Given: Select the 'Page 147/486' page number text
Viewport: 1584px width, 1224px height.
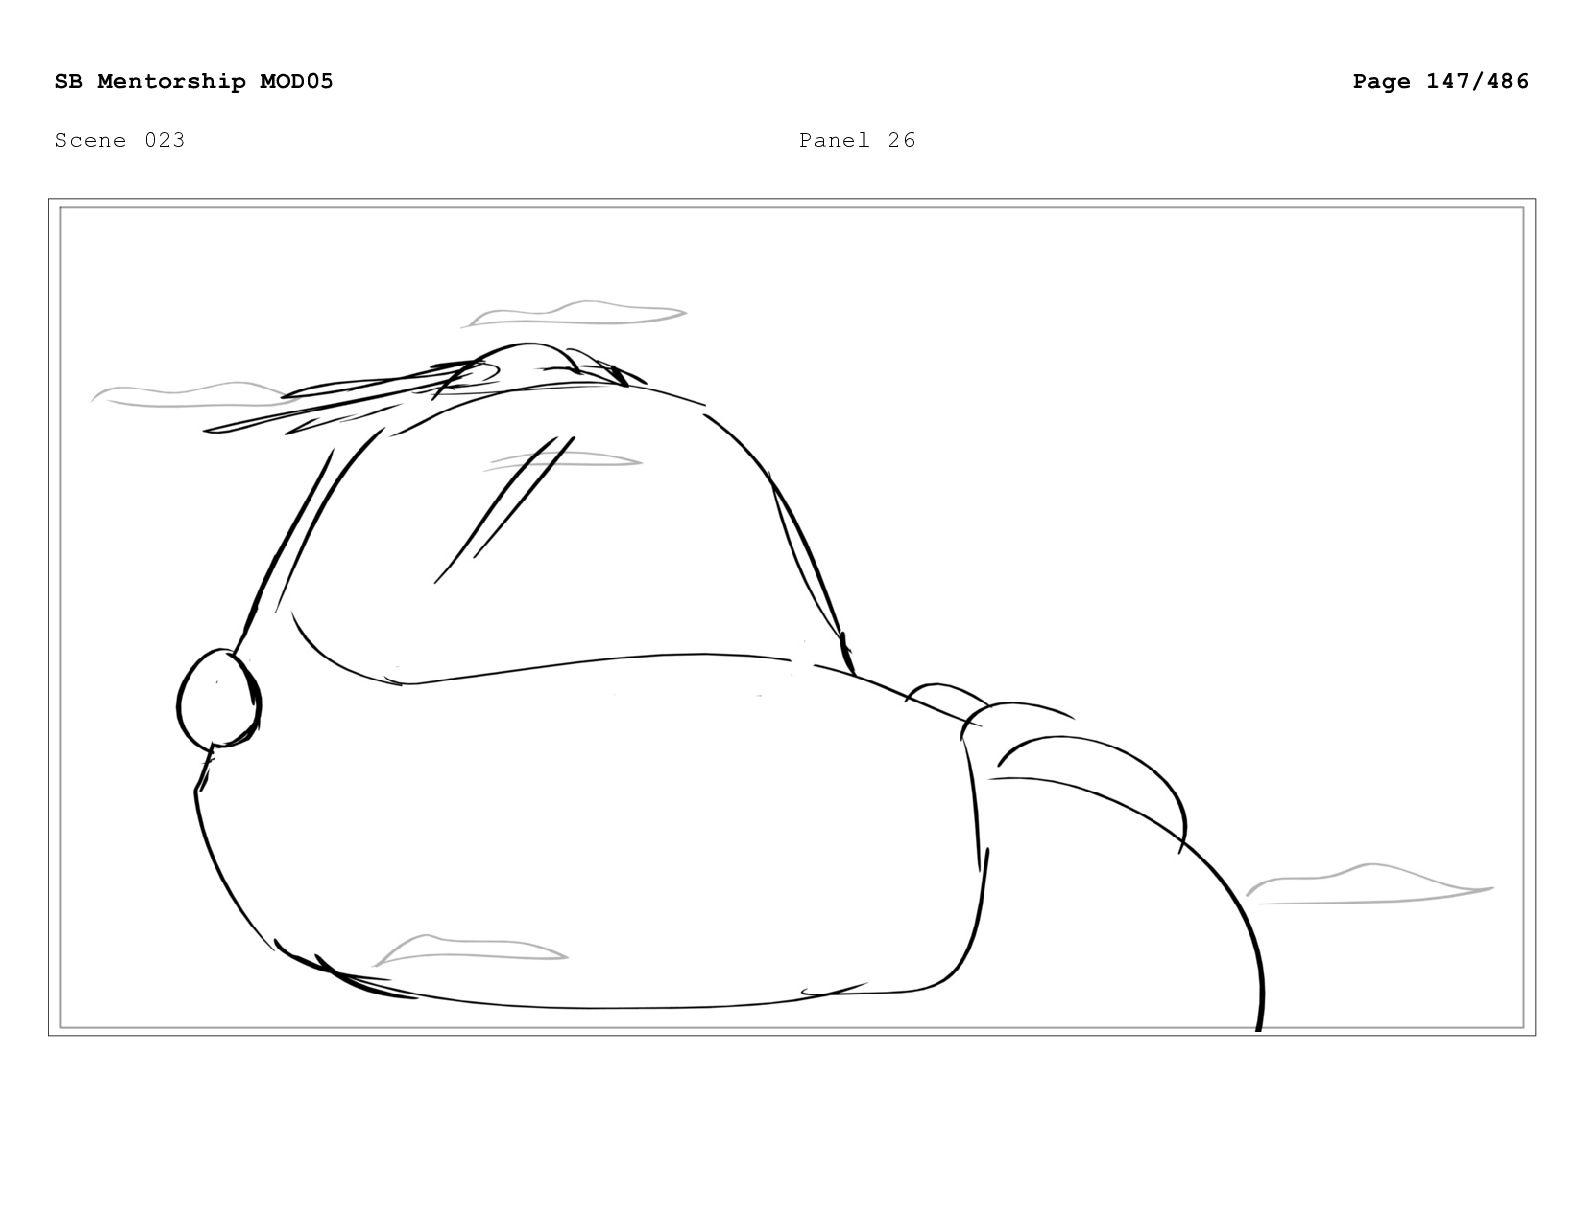Looking at the screenshot, I should click(x=1441, y=81).
